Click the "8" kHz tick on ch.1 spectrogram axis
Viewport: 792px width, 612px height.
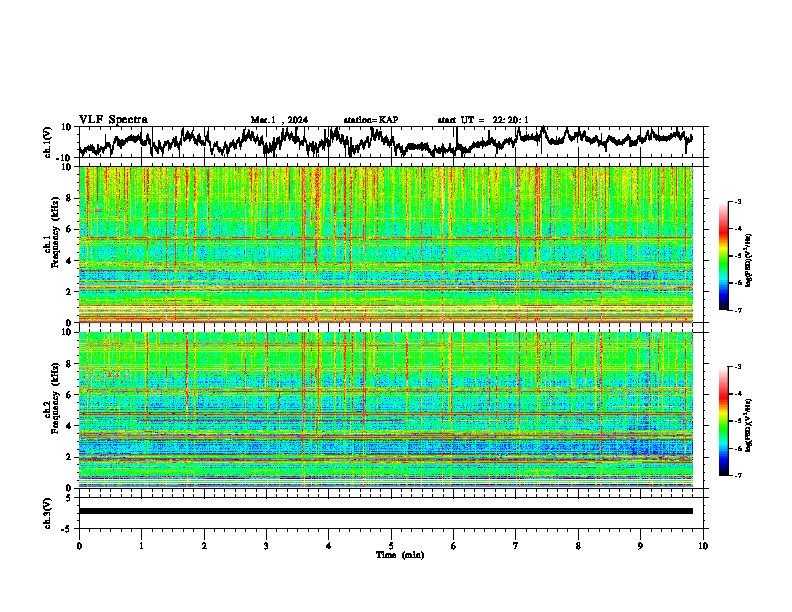click(x=69, y=198)
